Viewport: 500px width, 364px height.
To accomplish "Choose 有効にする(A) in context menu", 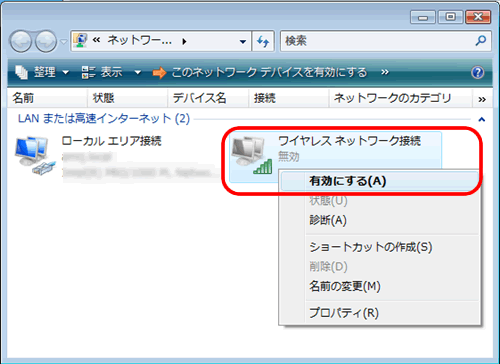I will pos(379,181).
